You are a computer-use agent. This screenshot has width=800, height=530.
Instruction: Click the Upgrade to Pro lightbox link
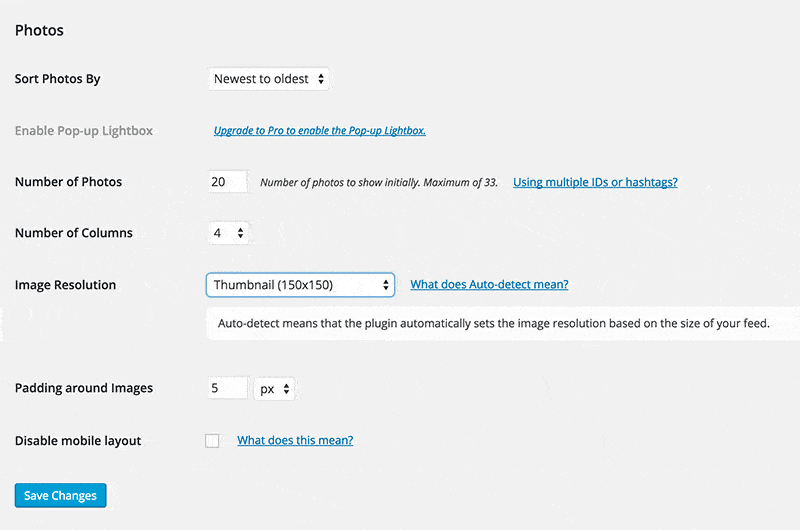pos(320,131)
